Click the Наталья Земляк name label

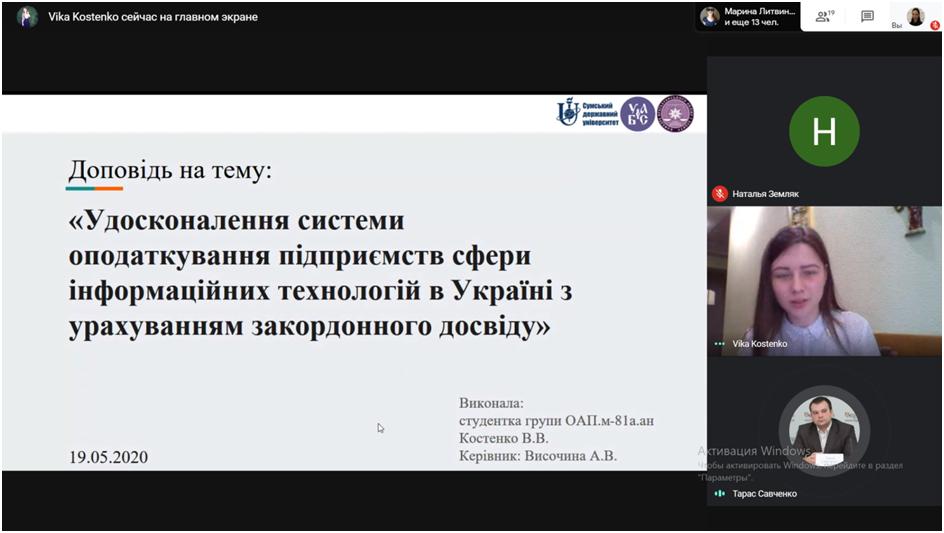click(x=765, y=193)
